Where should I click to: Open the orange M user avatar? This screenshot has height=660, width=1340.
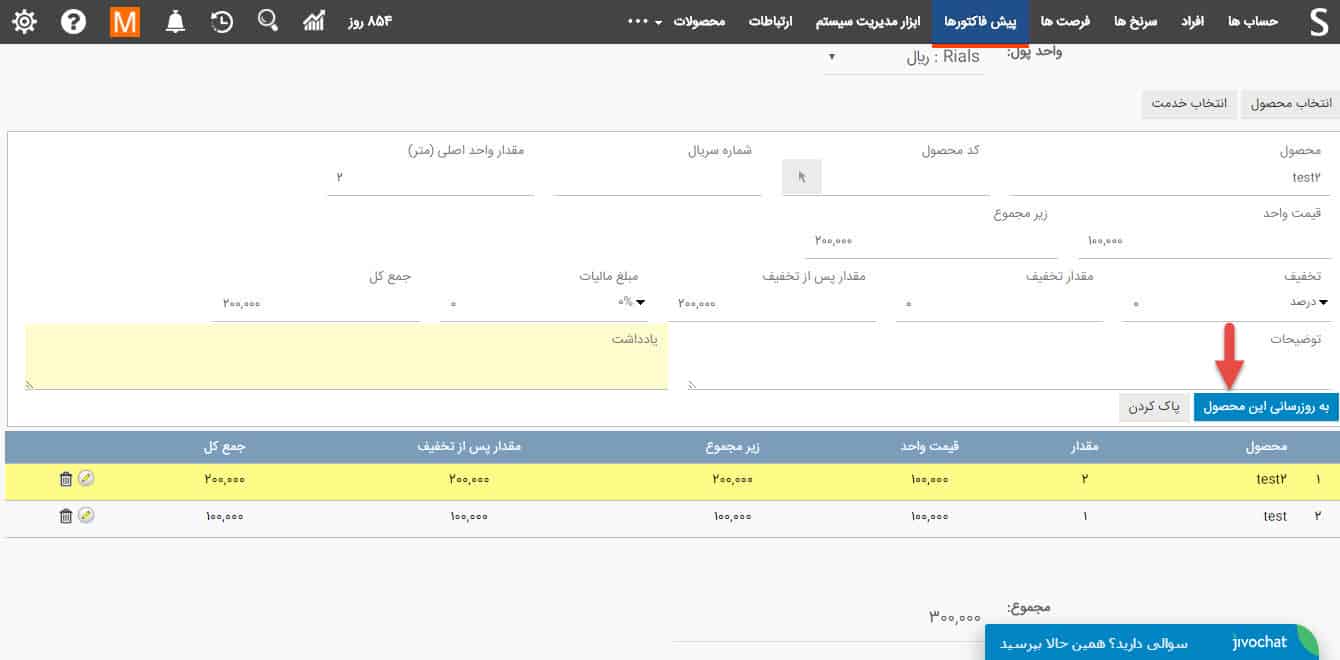click(124, 21)
